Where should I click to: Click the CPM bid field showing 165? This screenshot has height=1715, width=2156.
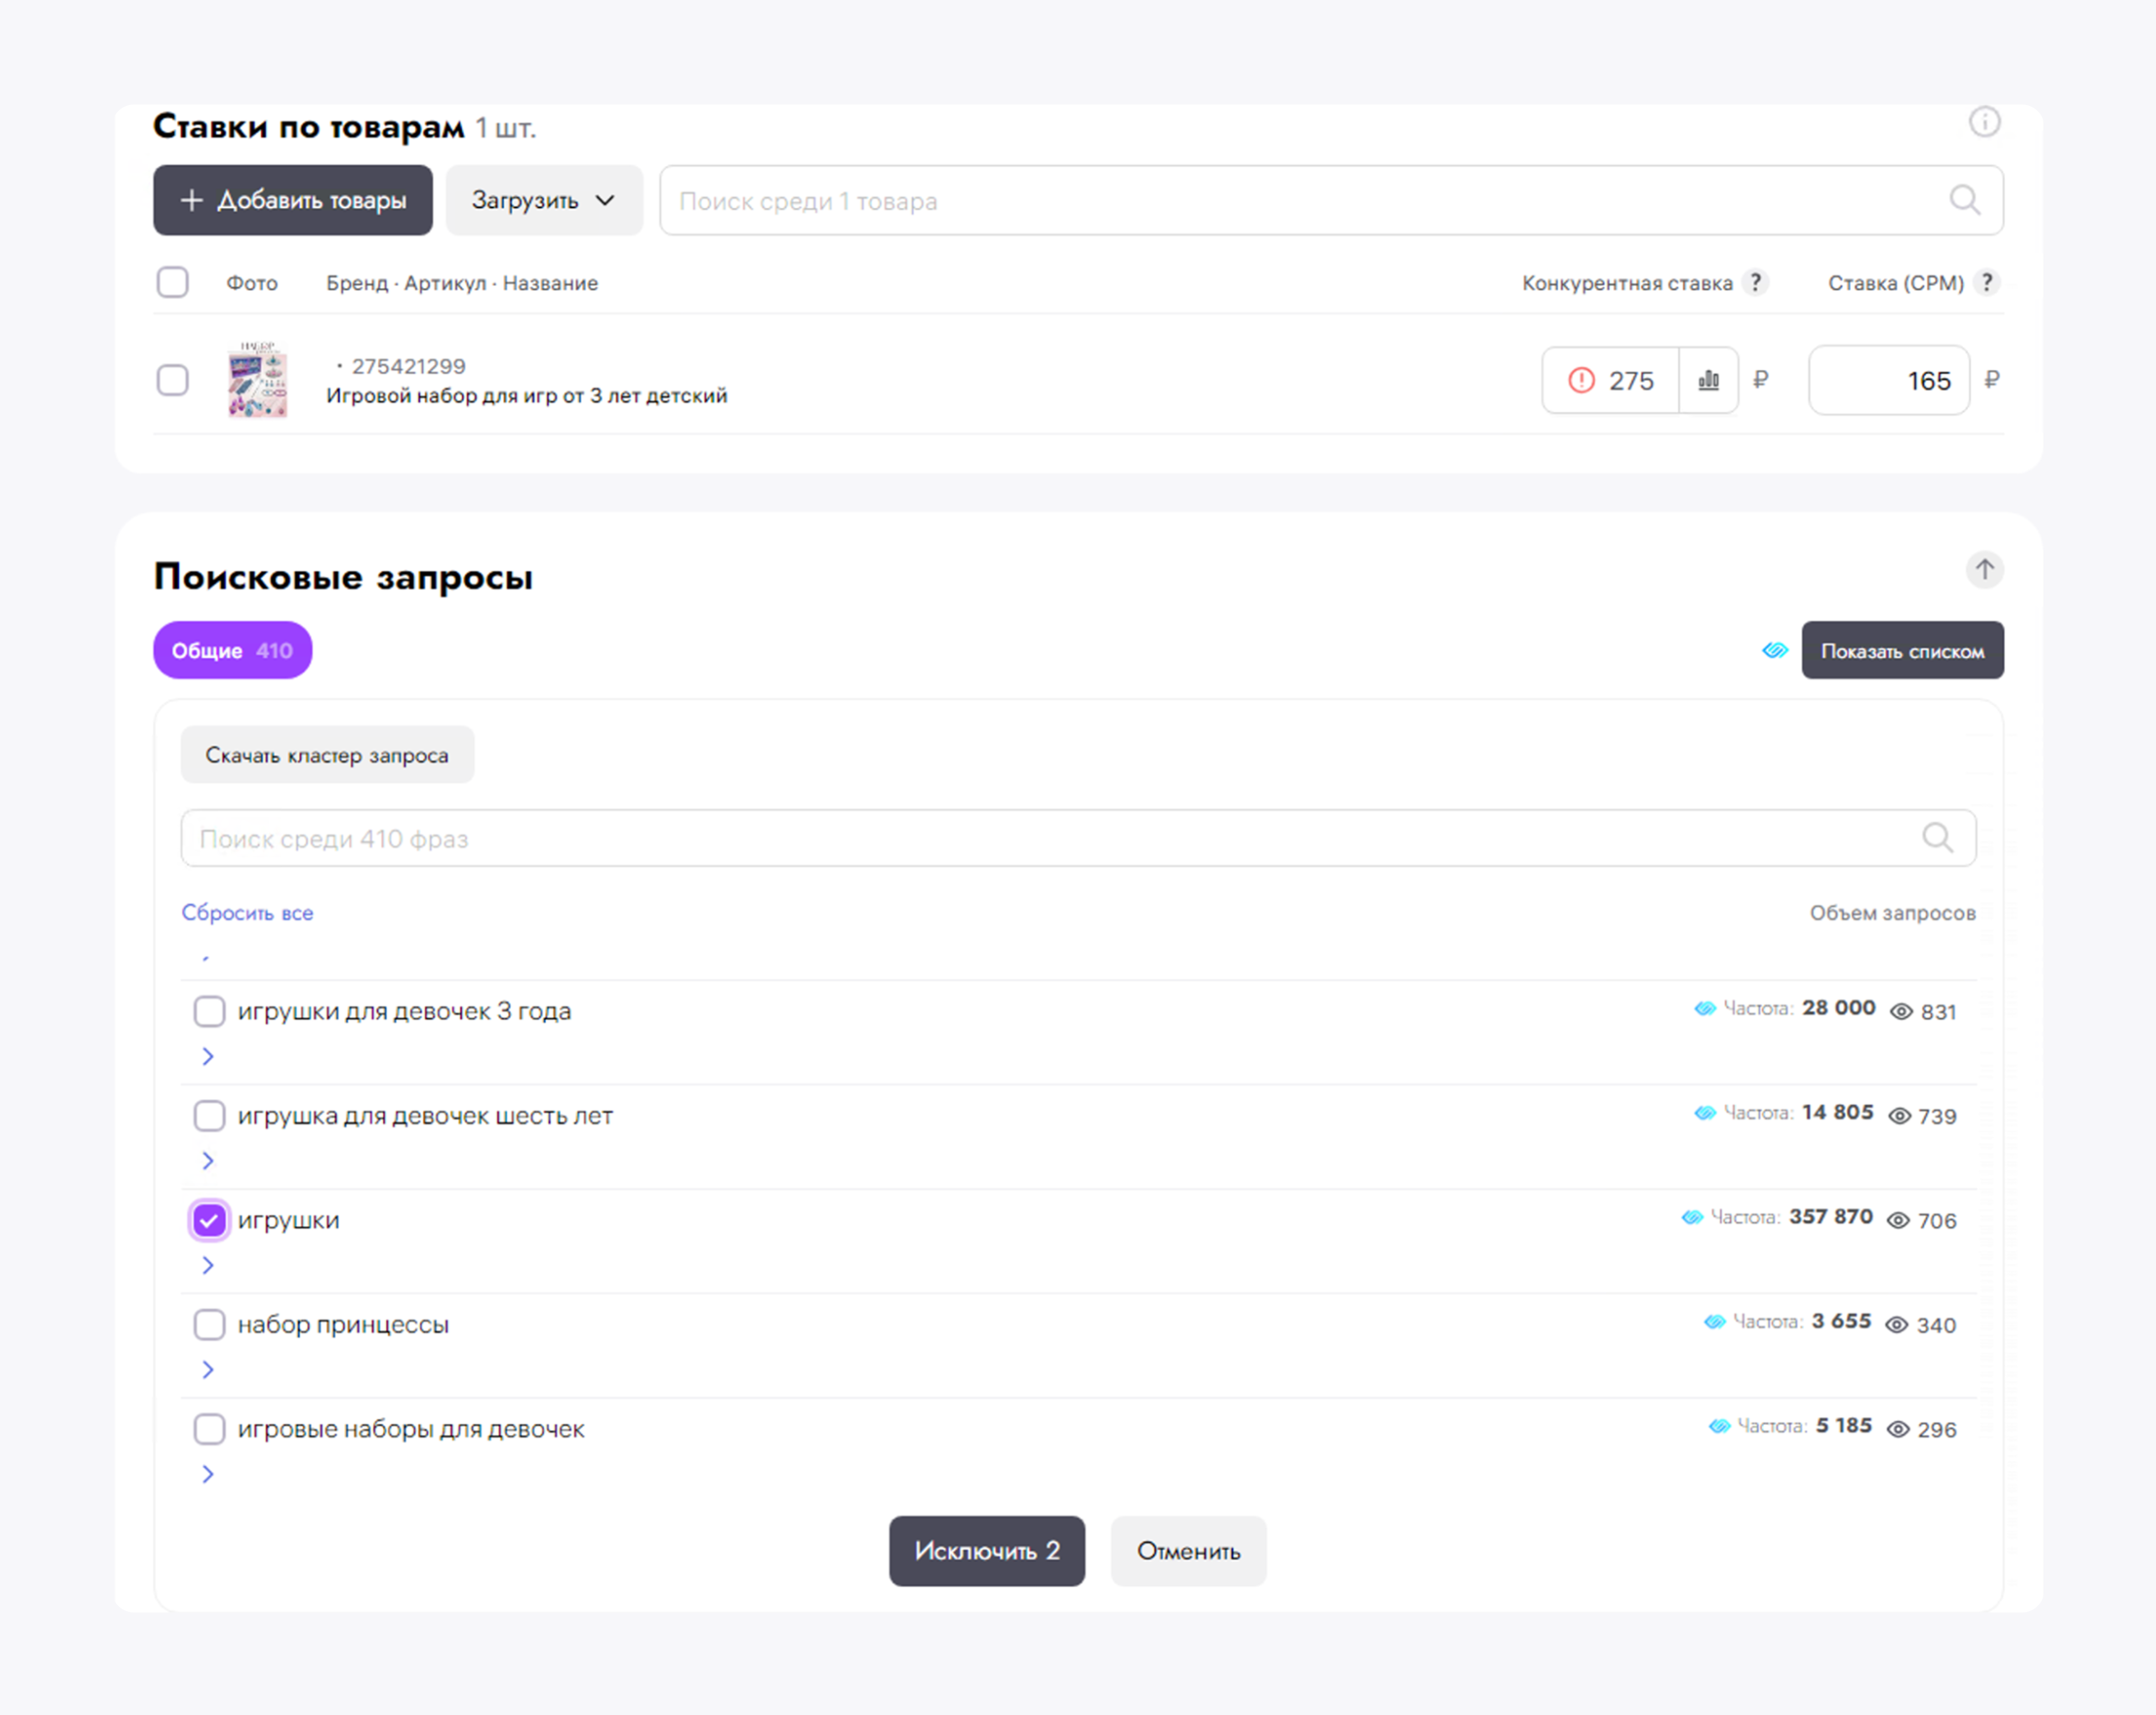1888,380
